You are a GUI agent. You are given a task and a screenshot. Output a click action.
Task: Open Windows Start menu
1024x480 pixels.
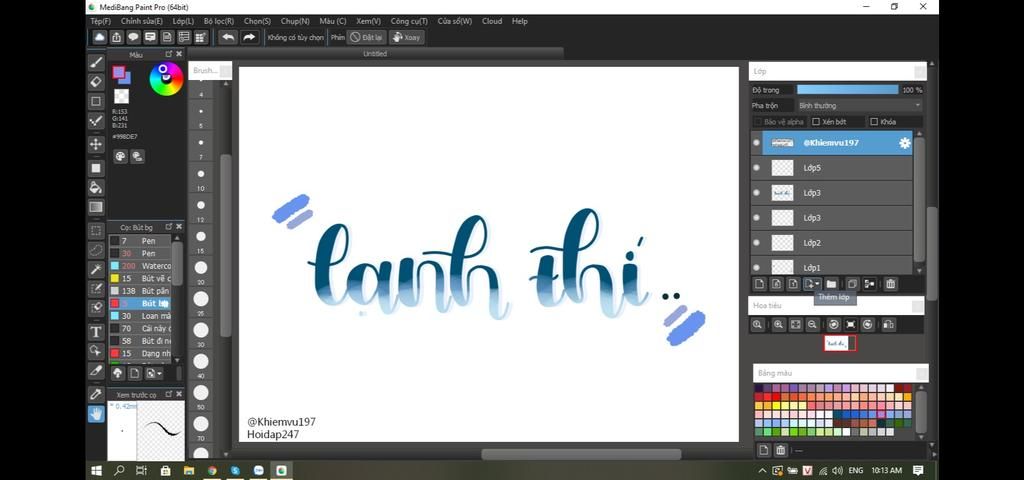[97, 470]
